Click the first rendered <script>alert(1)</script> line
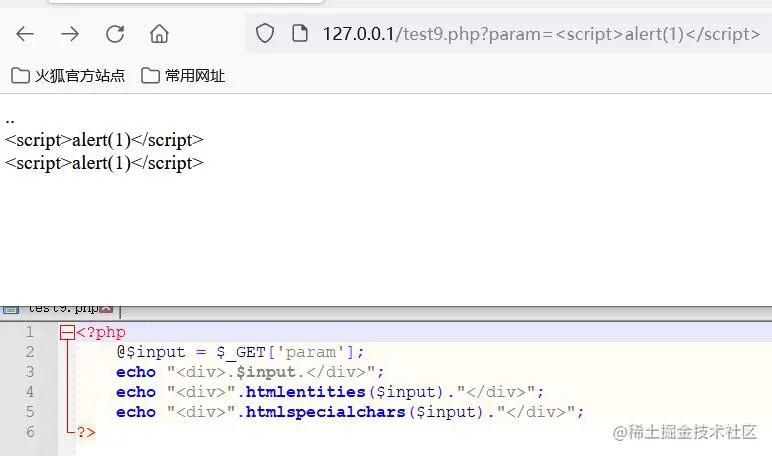 coord(104,140)
